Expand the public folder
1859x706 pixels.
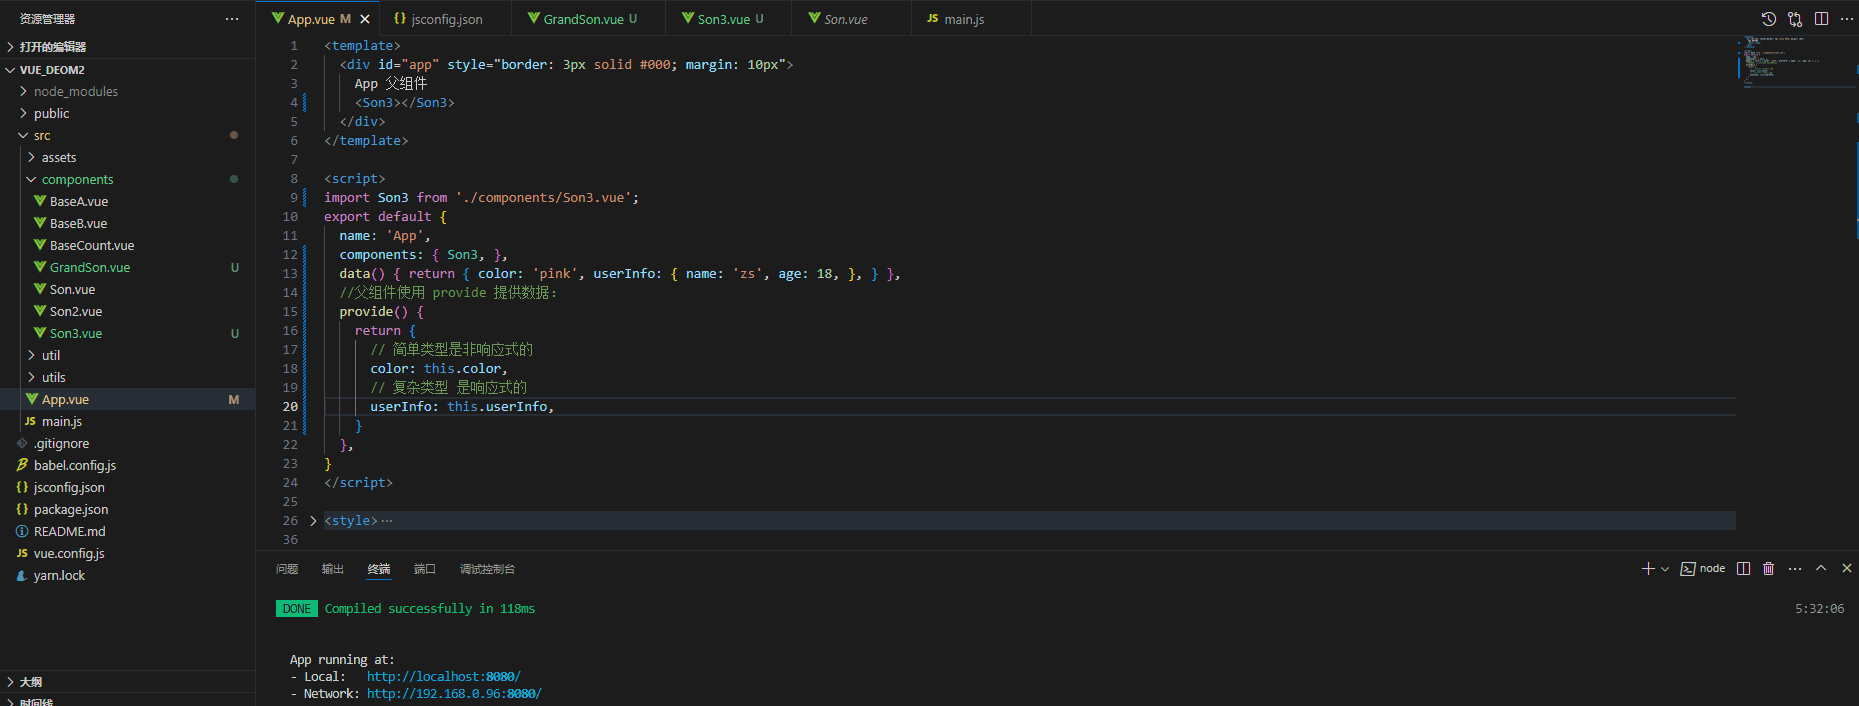127,113
